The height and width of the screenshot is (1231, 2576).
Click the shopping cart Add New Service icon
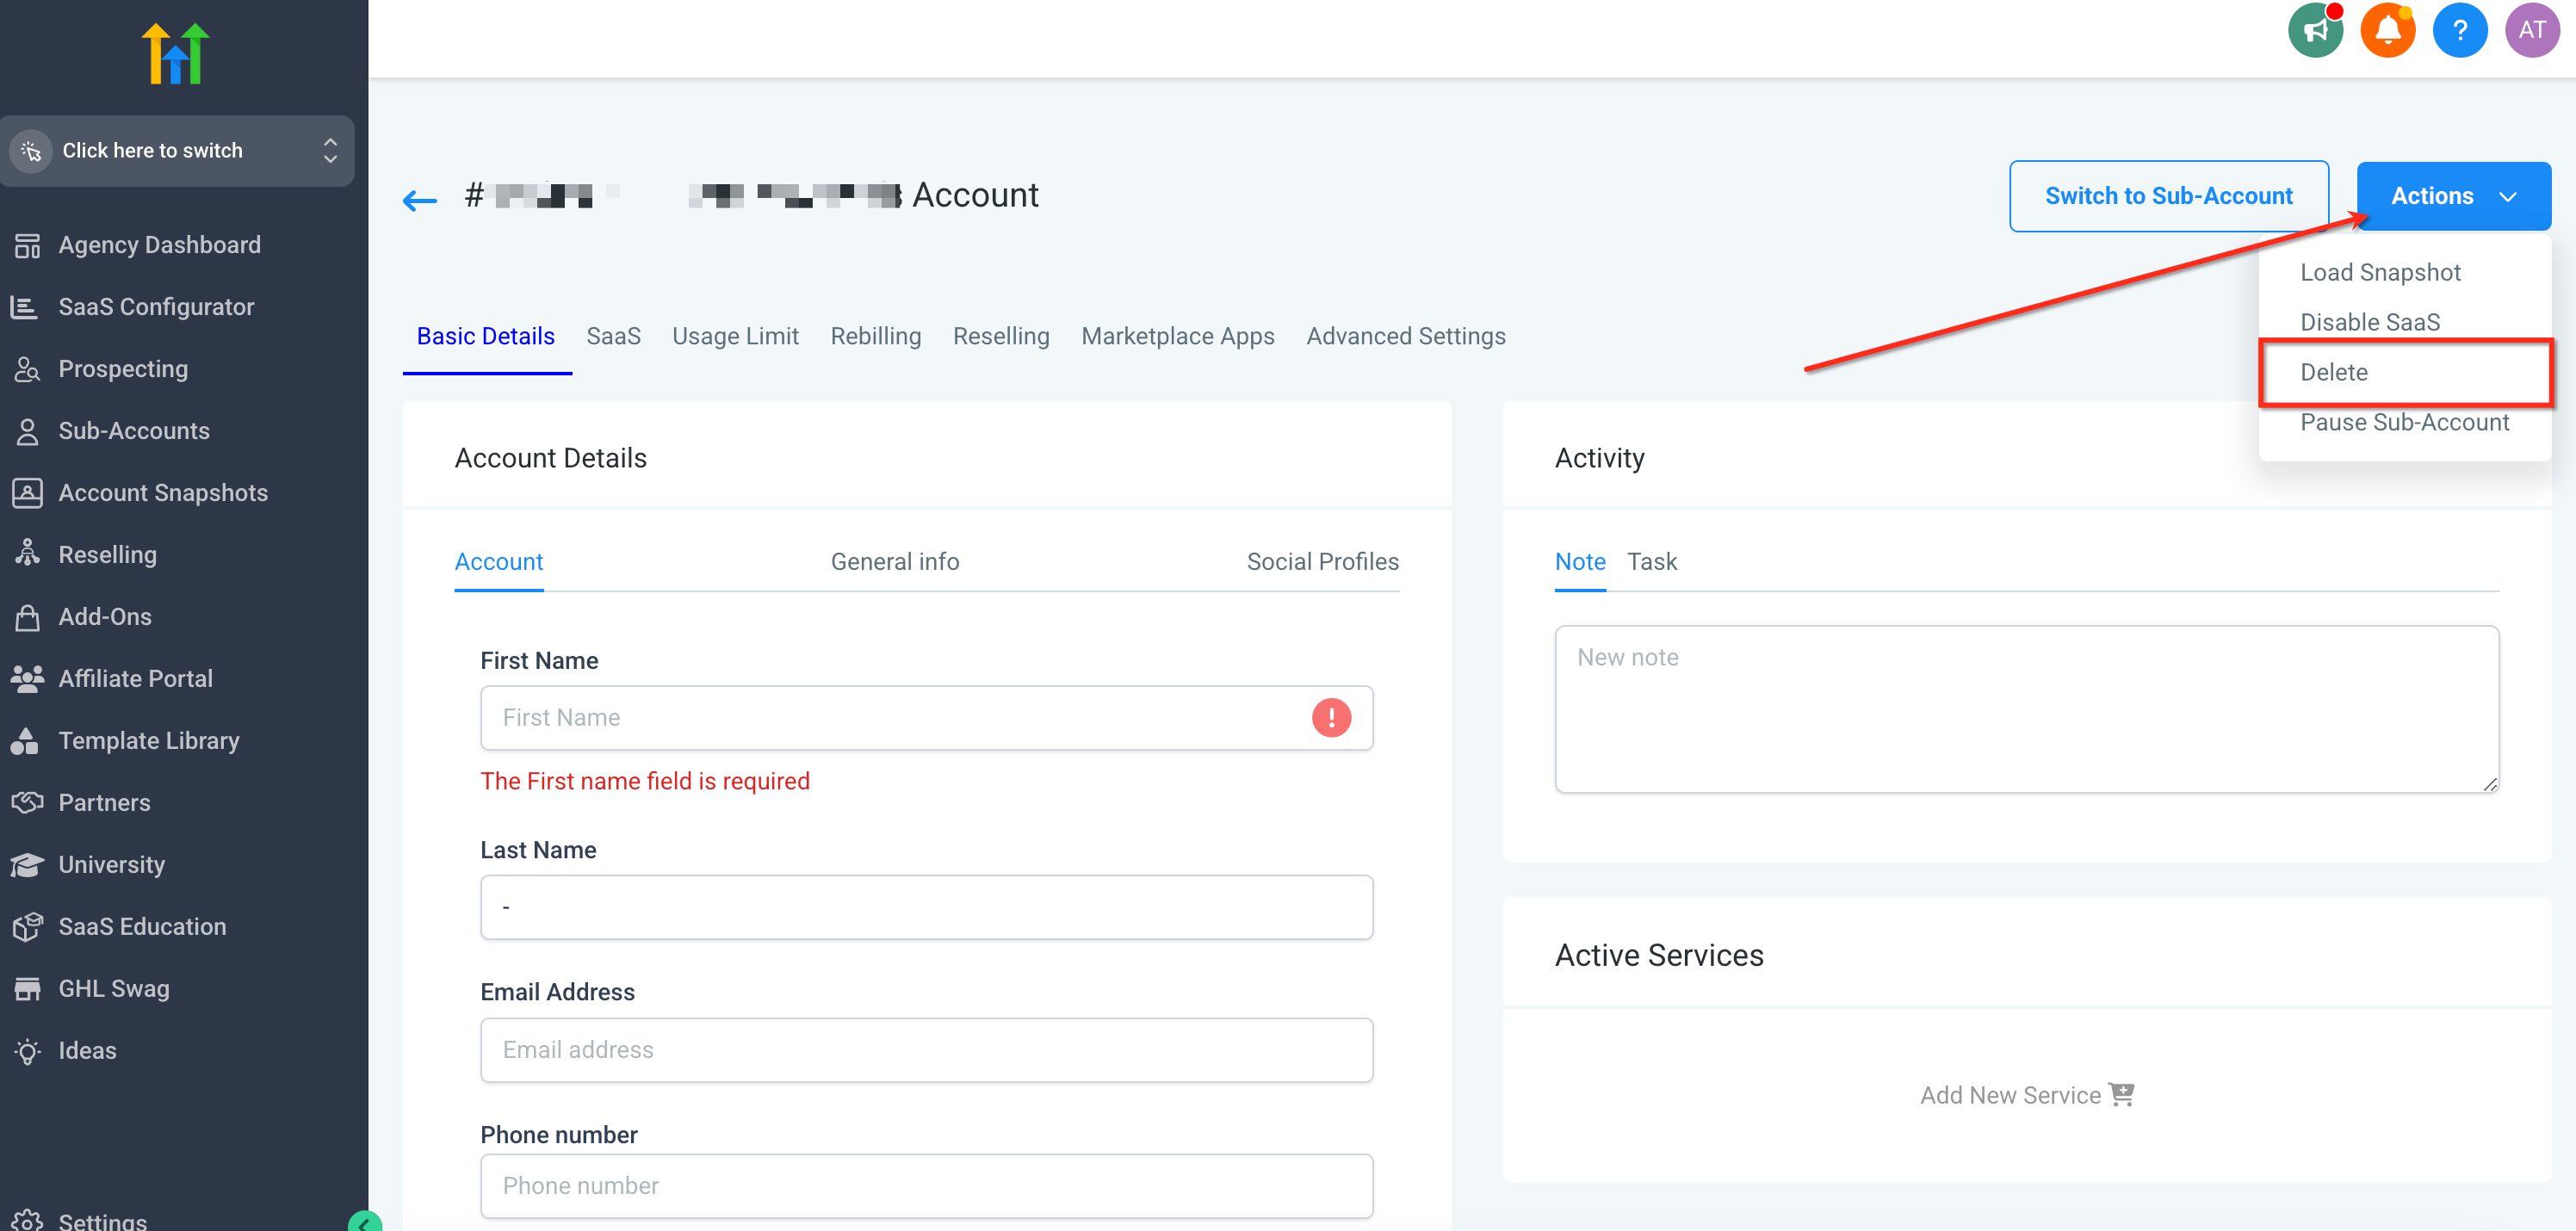[2121, 1094]
